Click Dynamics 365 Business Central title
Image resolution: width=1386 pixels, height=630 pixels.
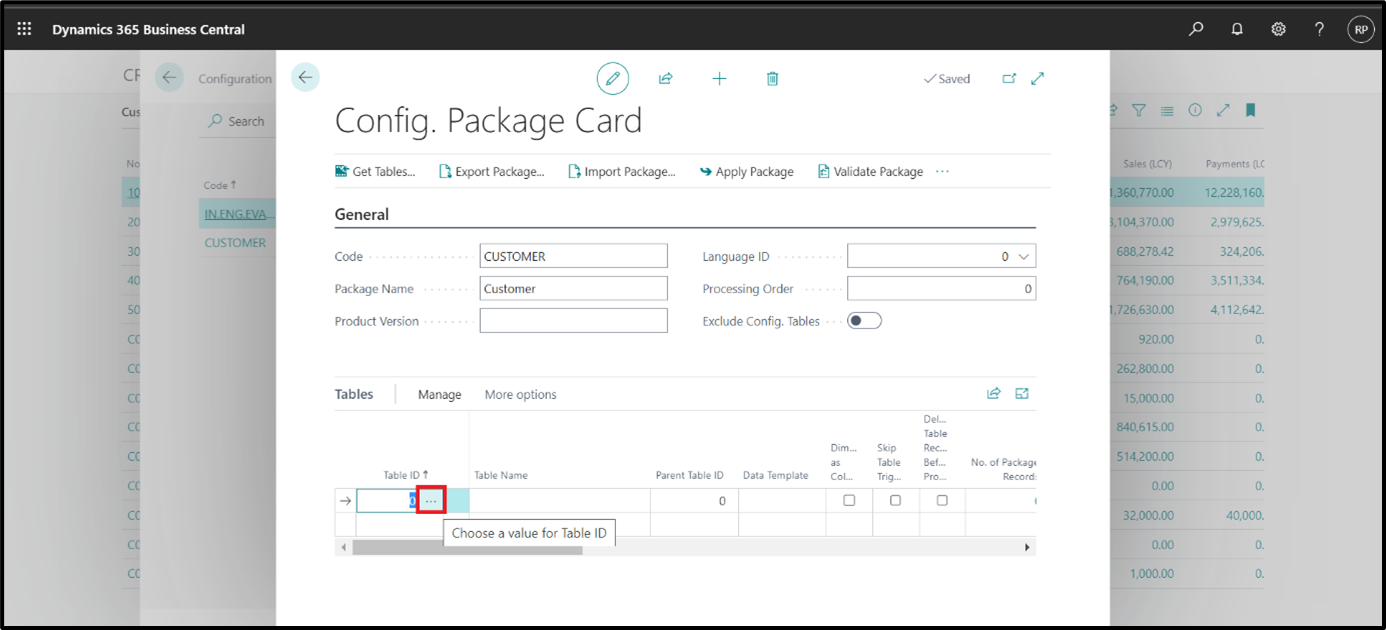click(148, 29)
